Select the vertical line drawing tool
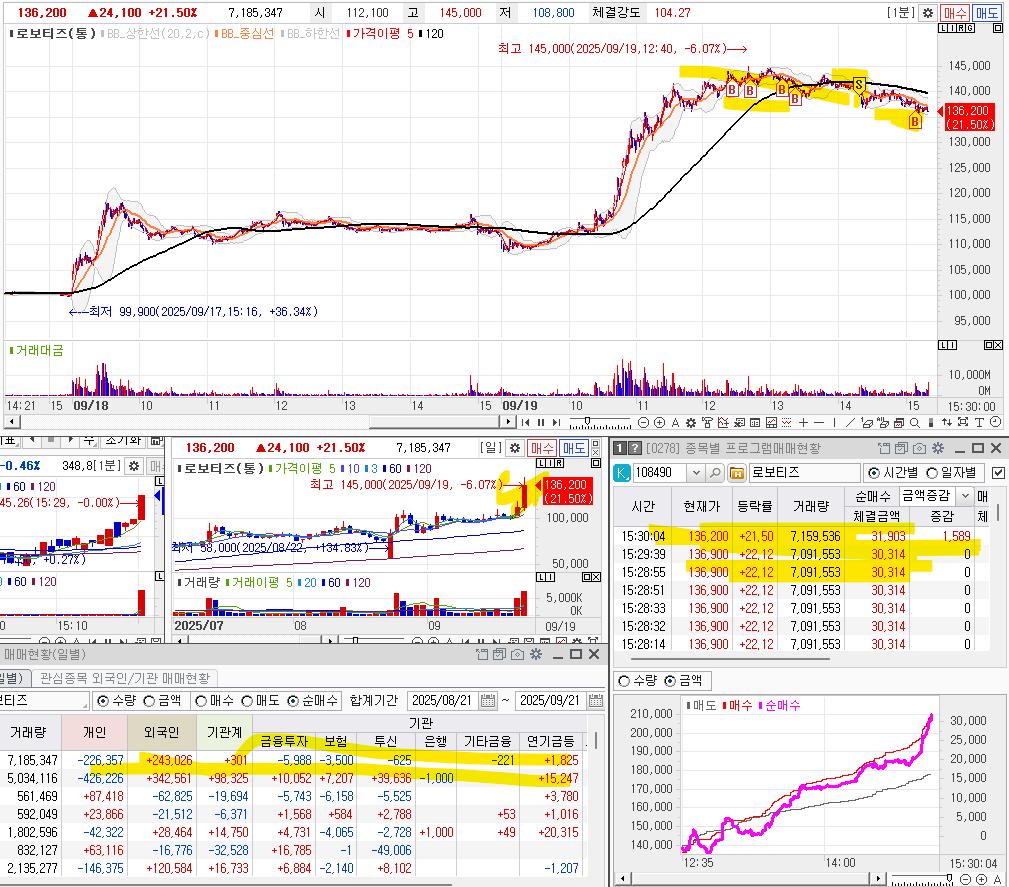1009x887 pixels. [x=835, y=422]
